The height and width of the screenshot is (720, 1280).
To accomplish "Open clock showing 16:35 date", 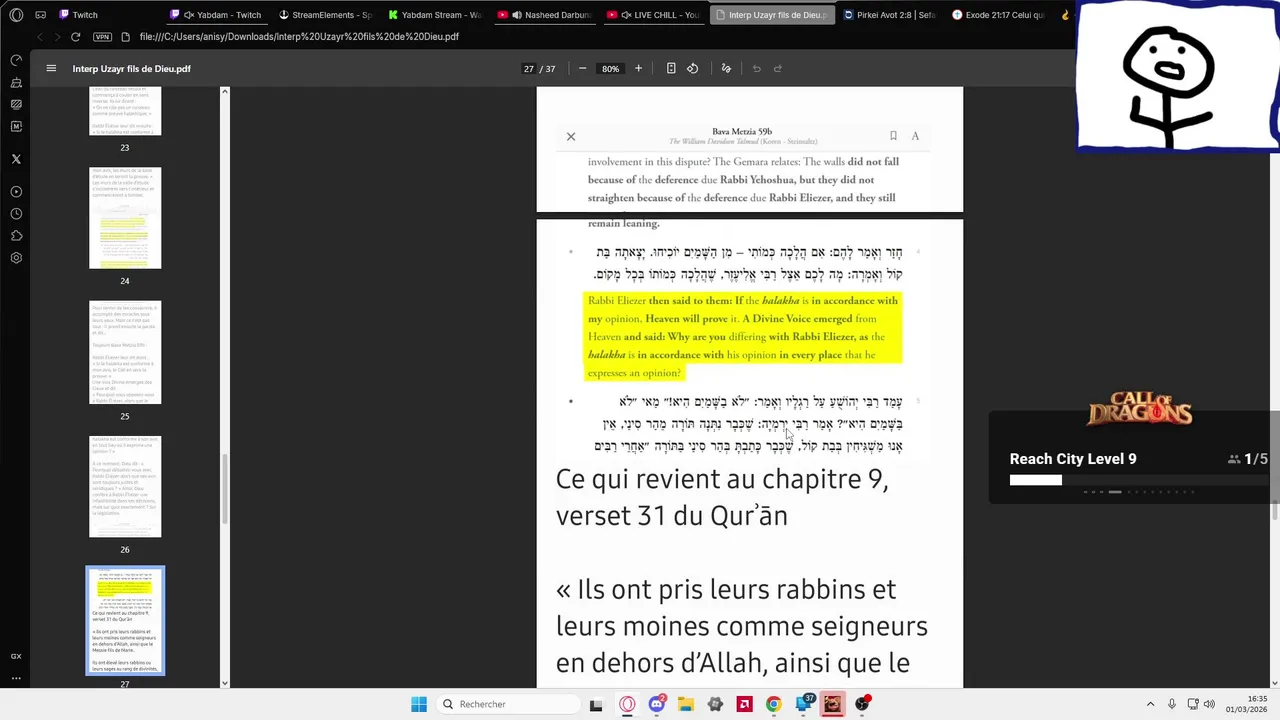I will tap(1247, 704).
